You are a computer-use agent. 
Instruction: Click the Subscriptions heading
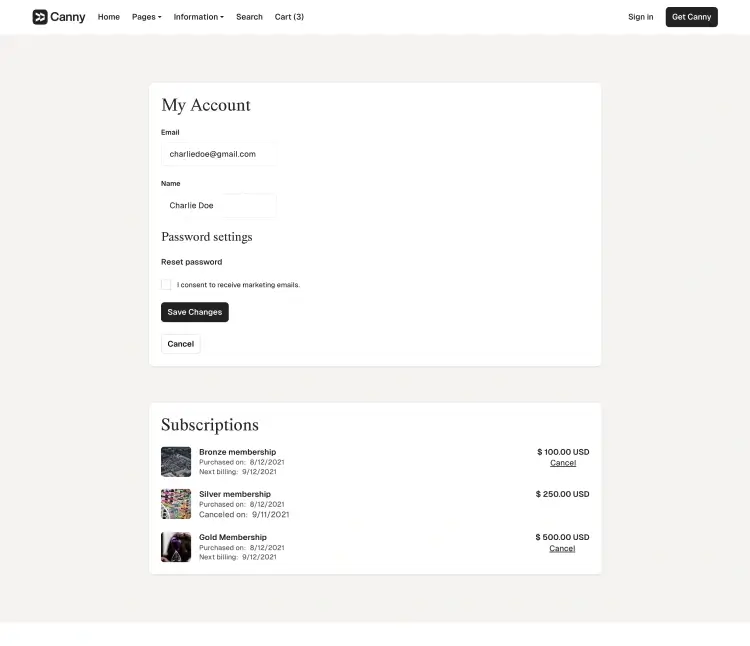[210, 425]
